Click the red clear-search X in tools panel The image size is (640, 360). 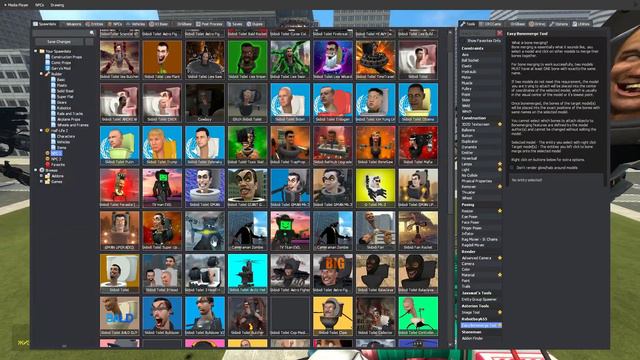(x=499, y=33)
